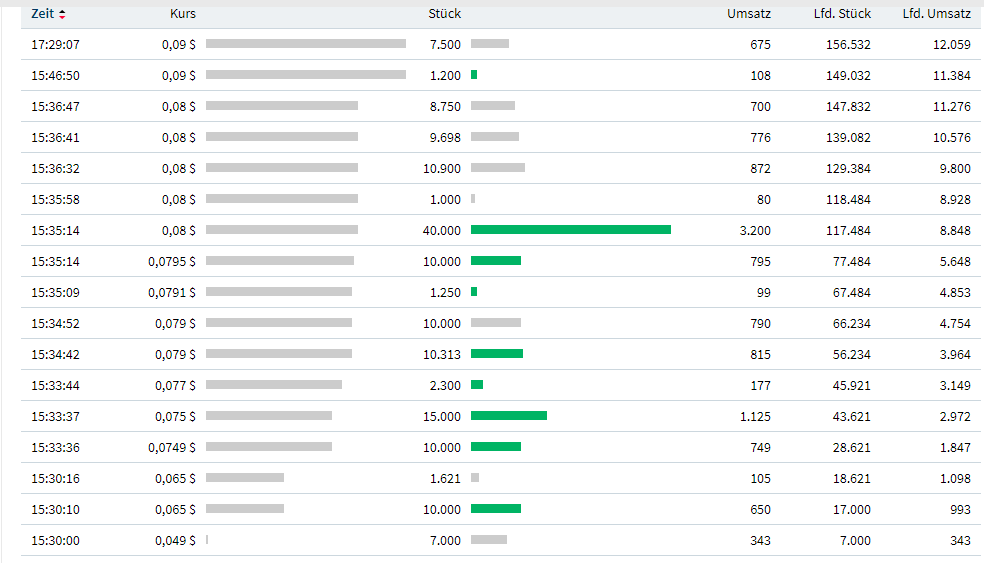Select the 15:46:50 trade timestamp
984x563 pixels.
55,76
